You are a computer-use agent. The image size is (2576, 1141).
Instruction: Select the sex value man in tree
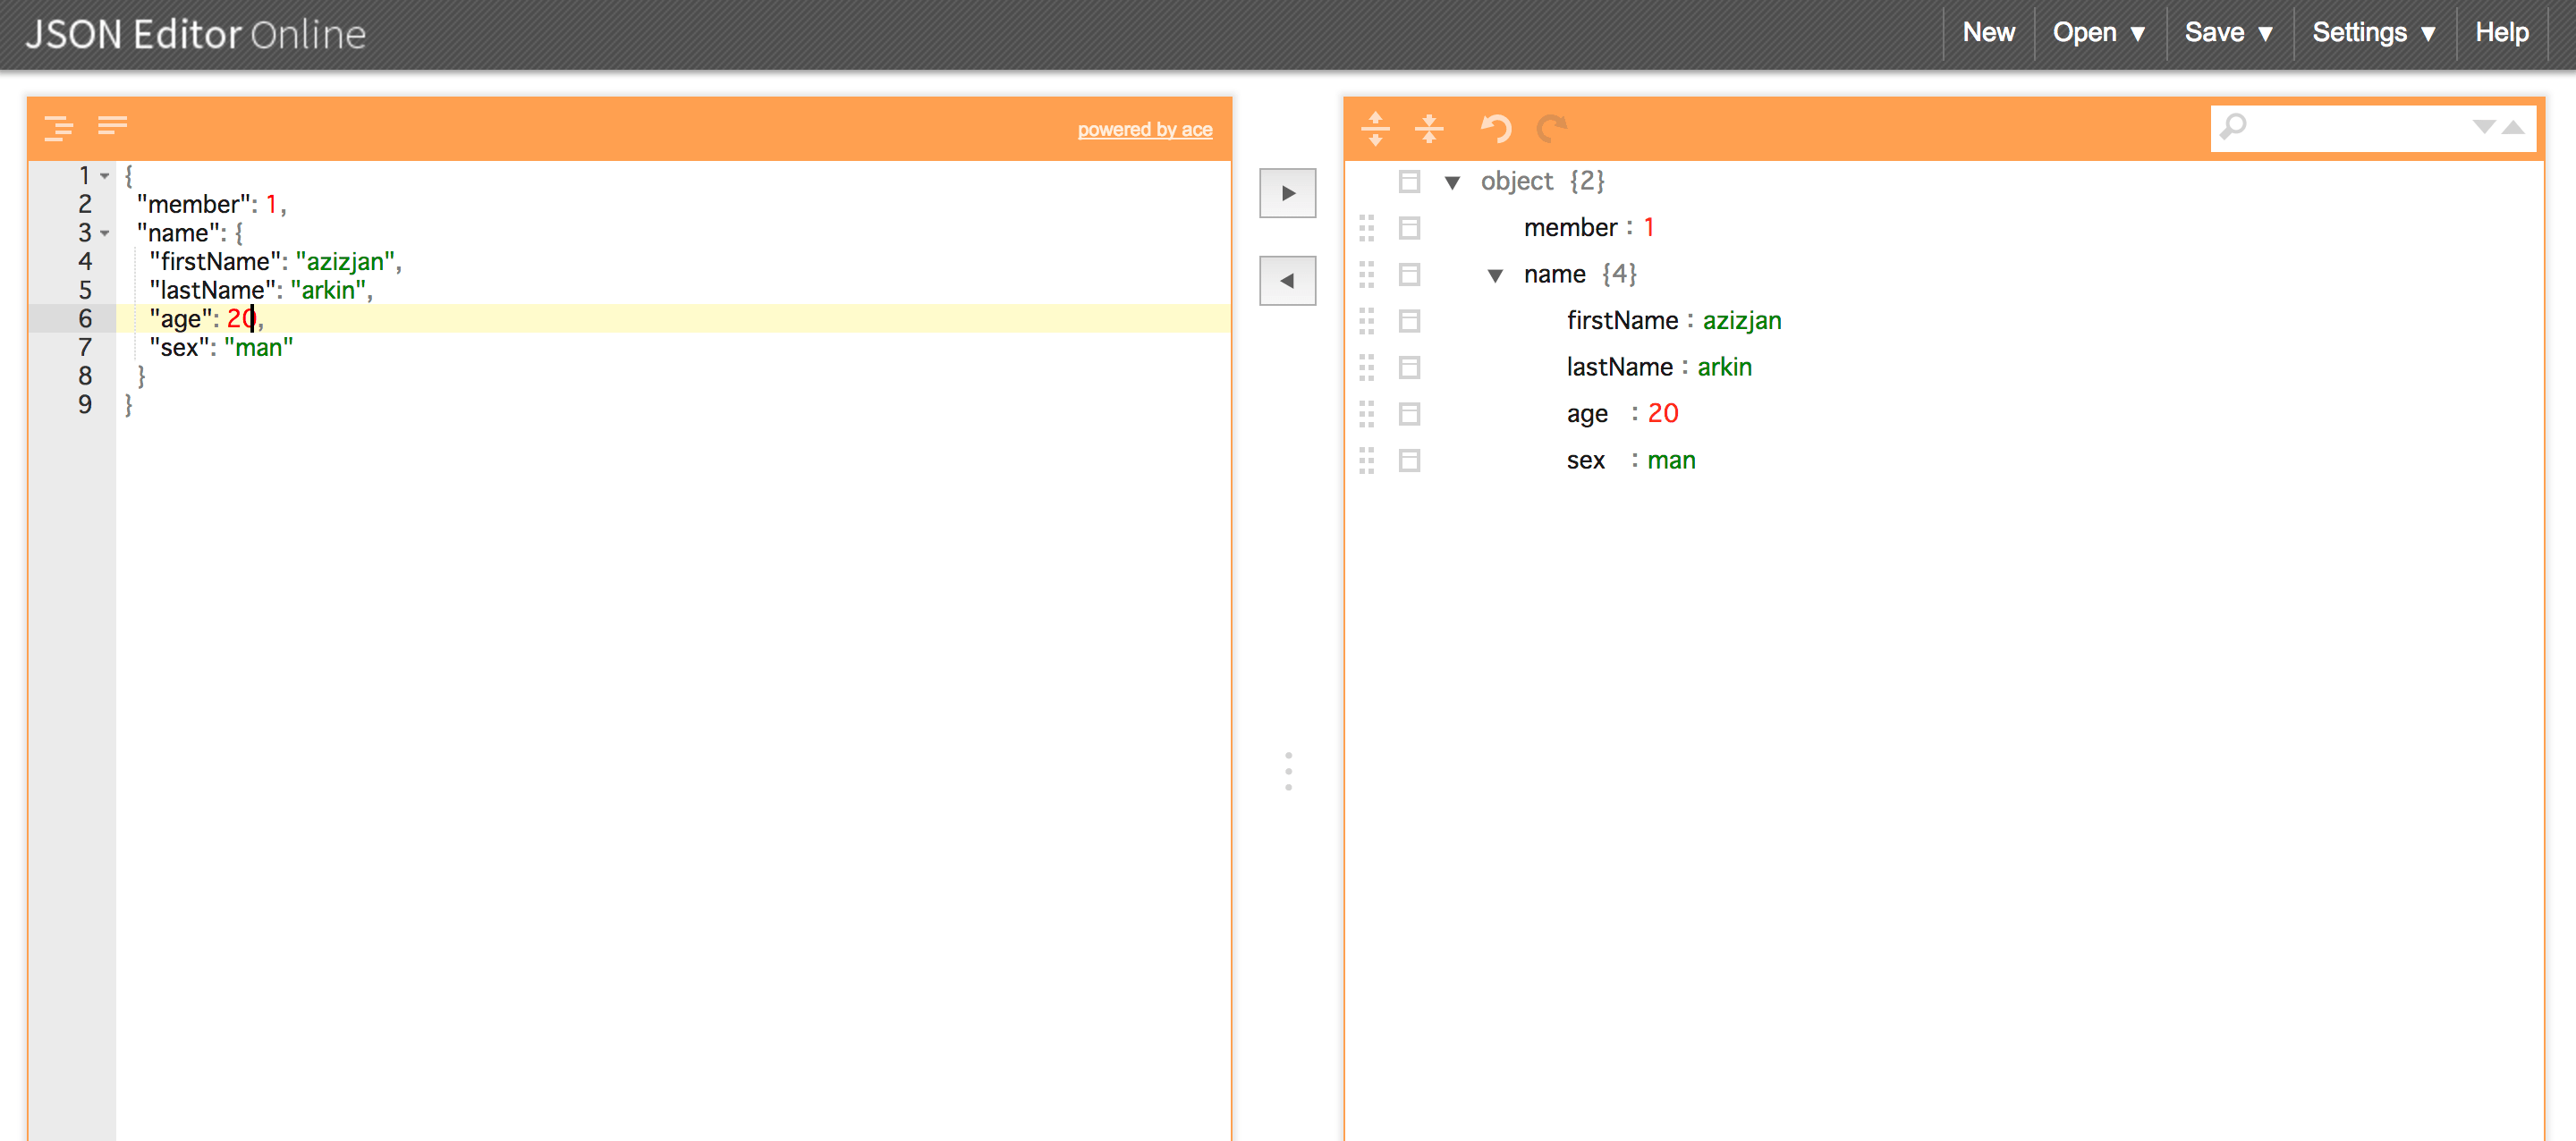pos(1671,461)
